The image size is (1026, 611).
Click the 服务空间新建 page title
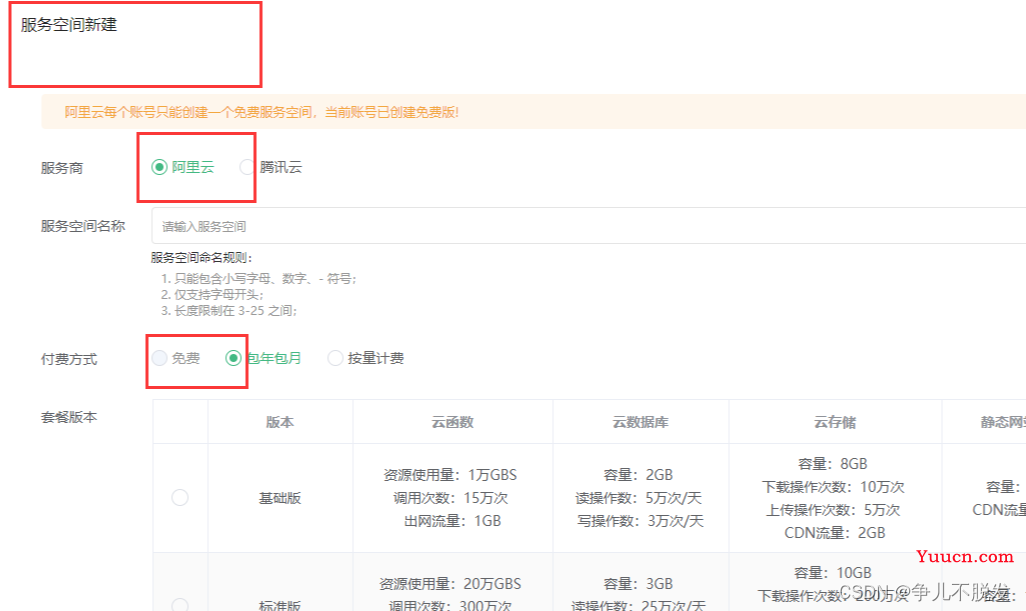69,25
